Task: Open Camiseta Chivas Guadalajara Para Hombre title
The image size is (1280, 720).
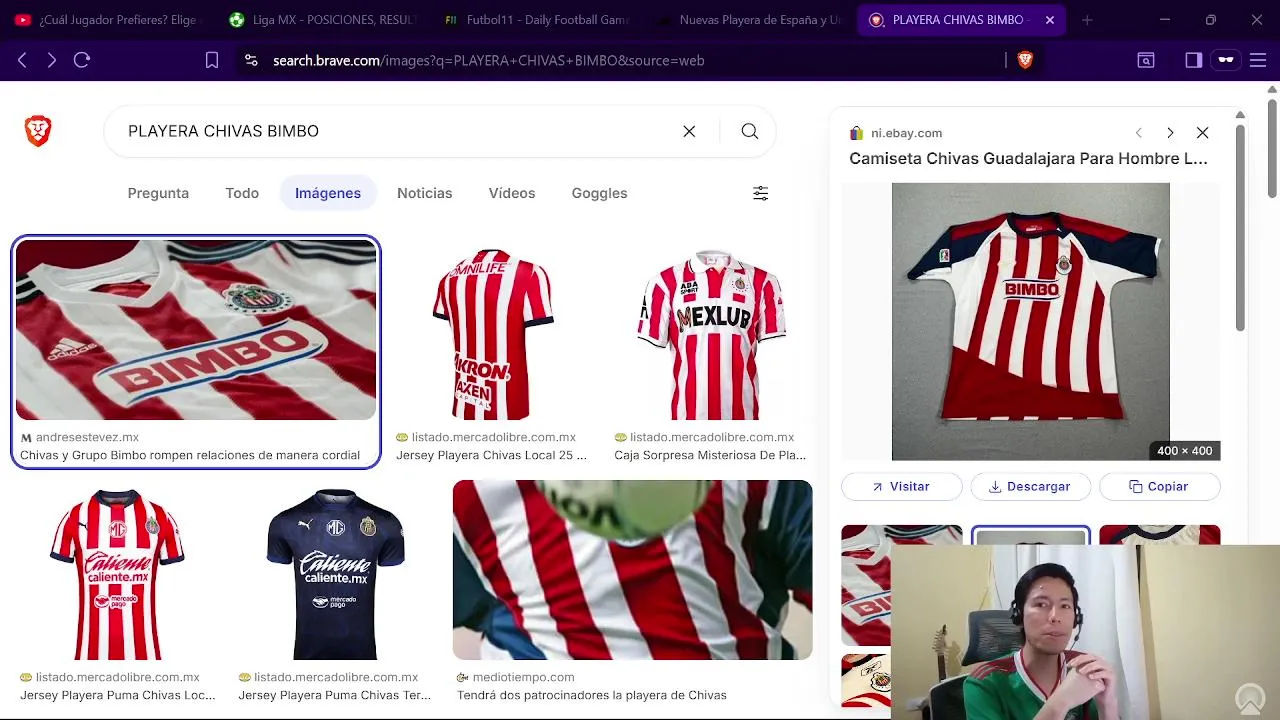Action: pos(1028,158)
